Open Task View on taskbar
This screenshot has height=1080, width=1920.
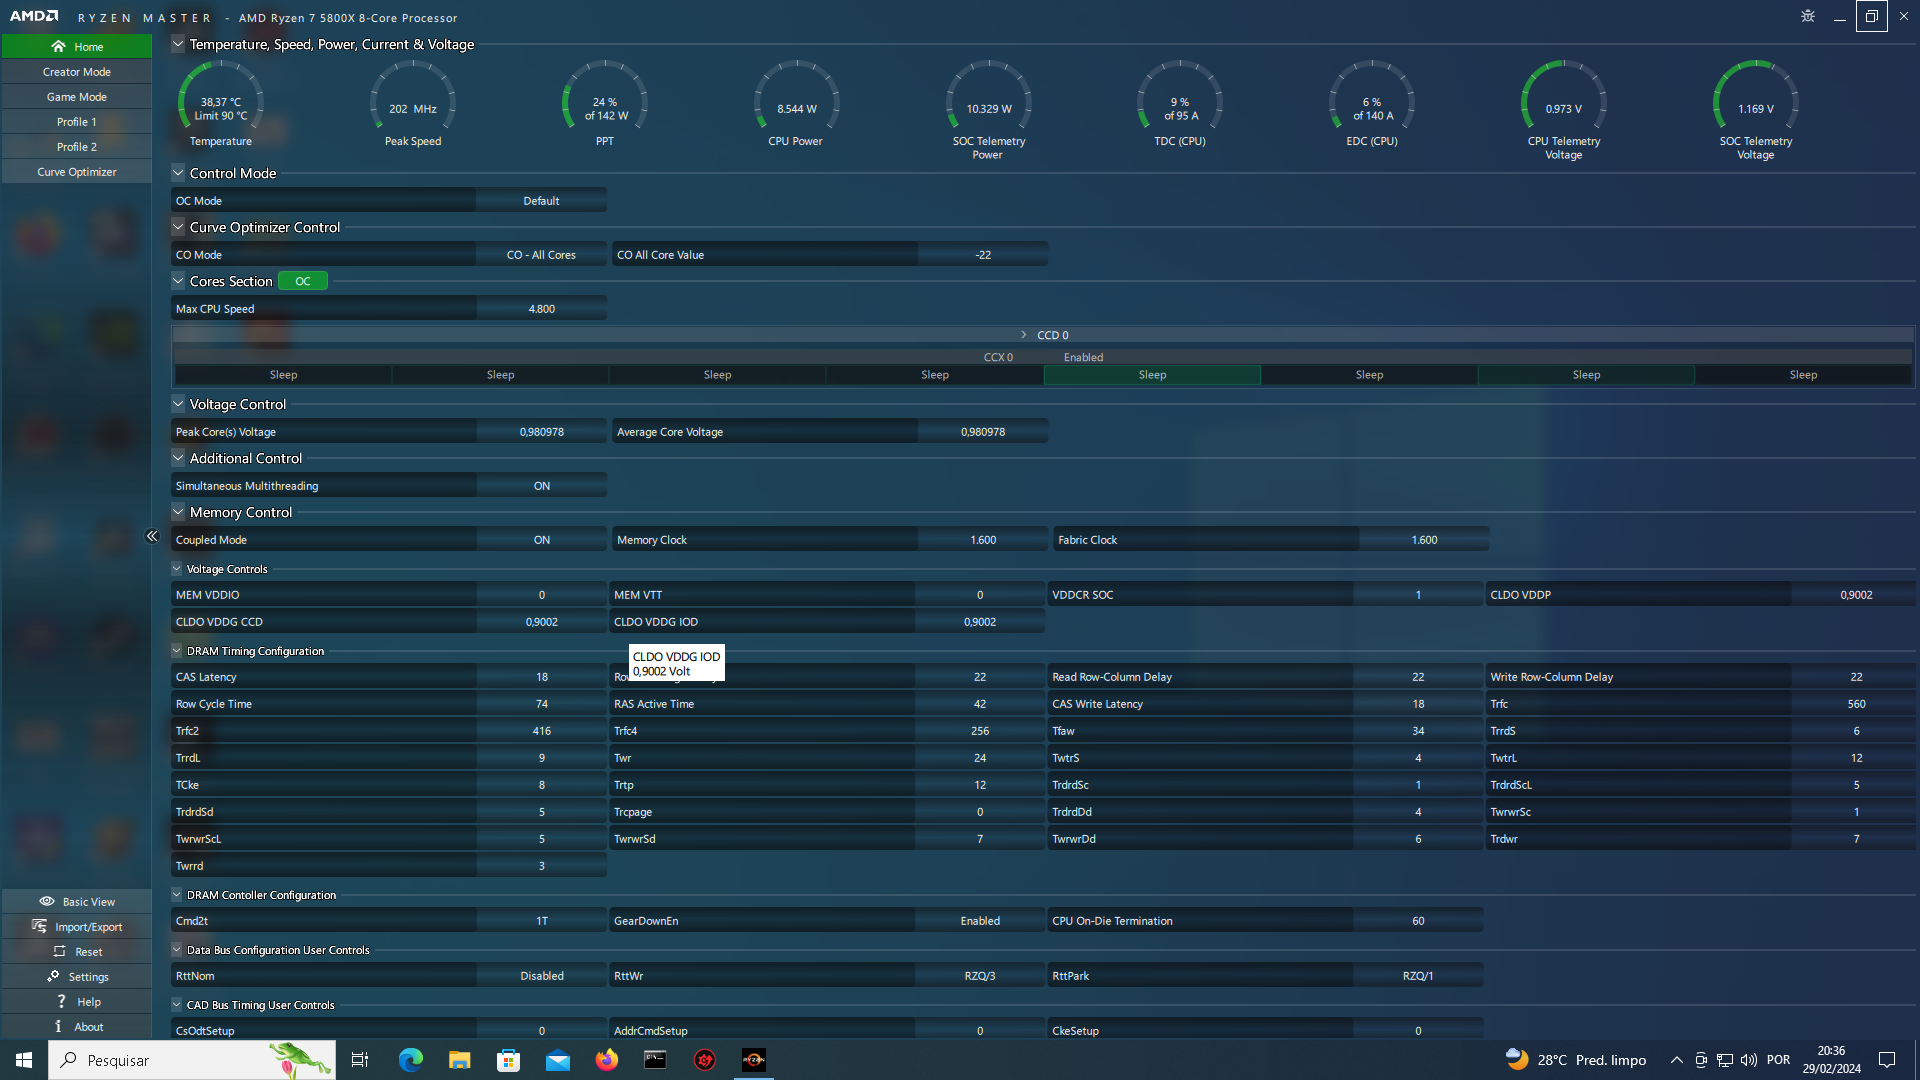coord(360,1060)
